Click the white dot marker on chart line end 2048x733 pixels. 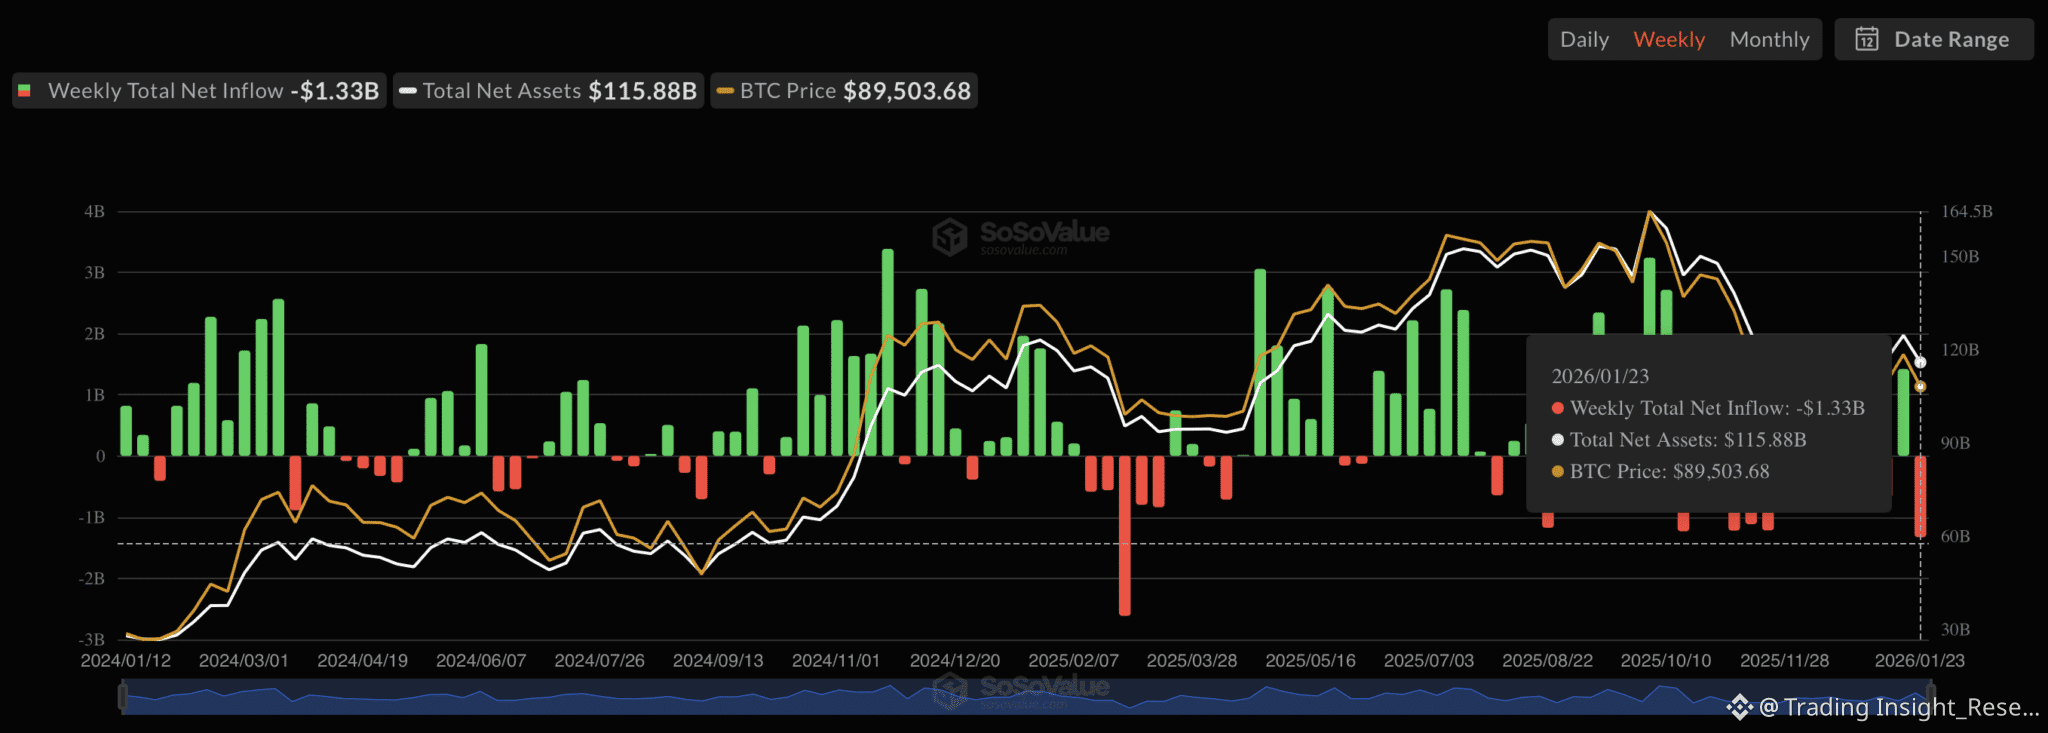pos(1920,362)
